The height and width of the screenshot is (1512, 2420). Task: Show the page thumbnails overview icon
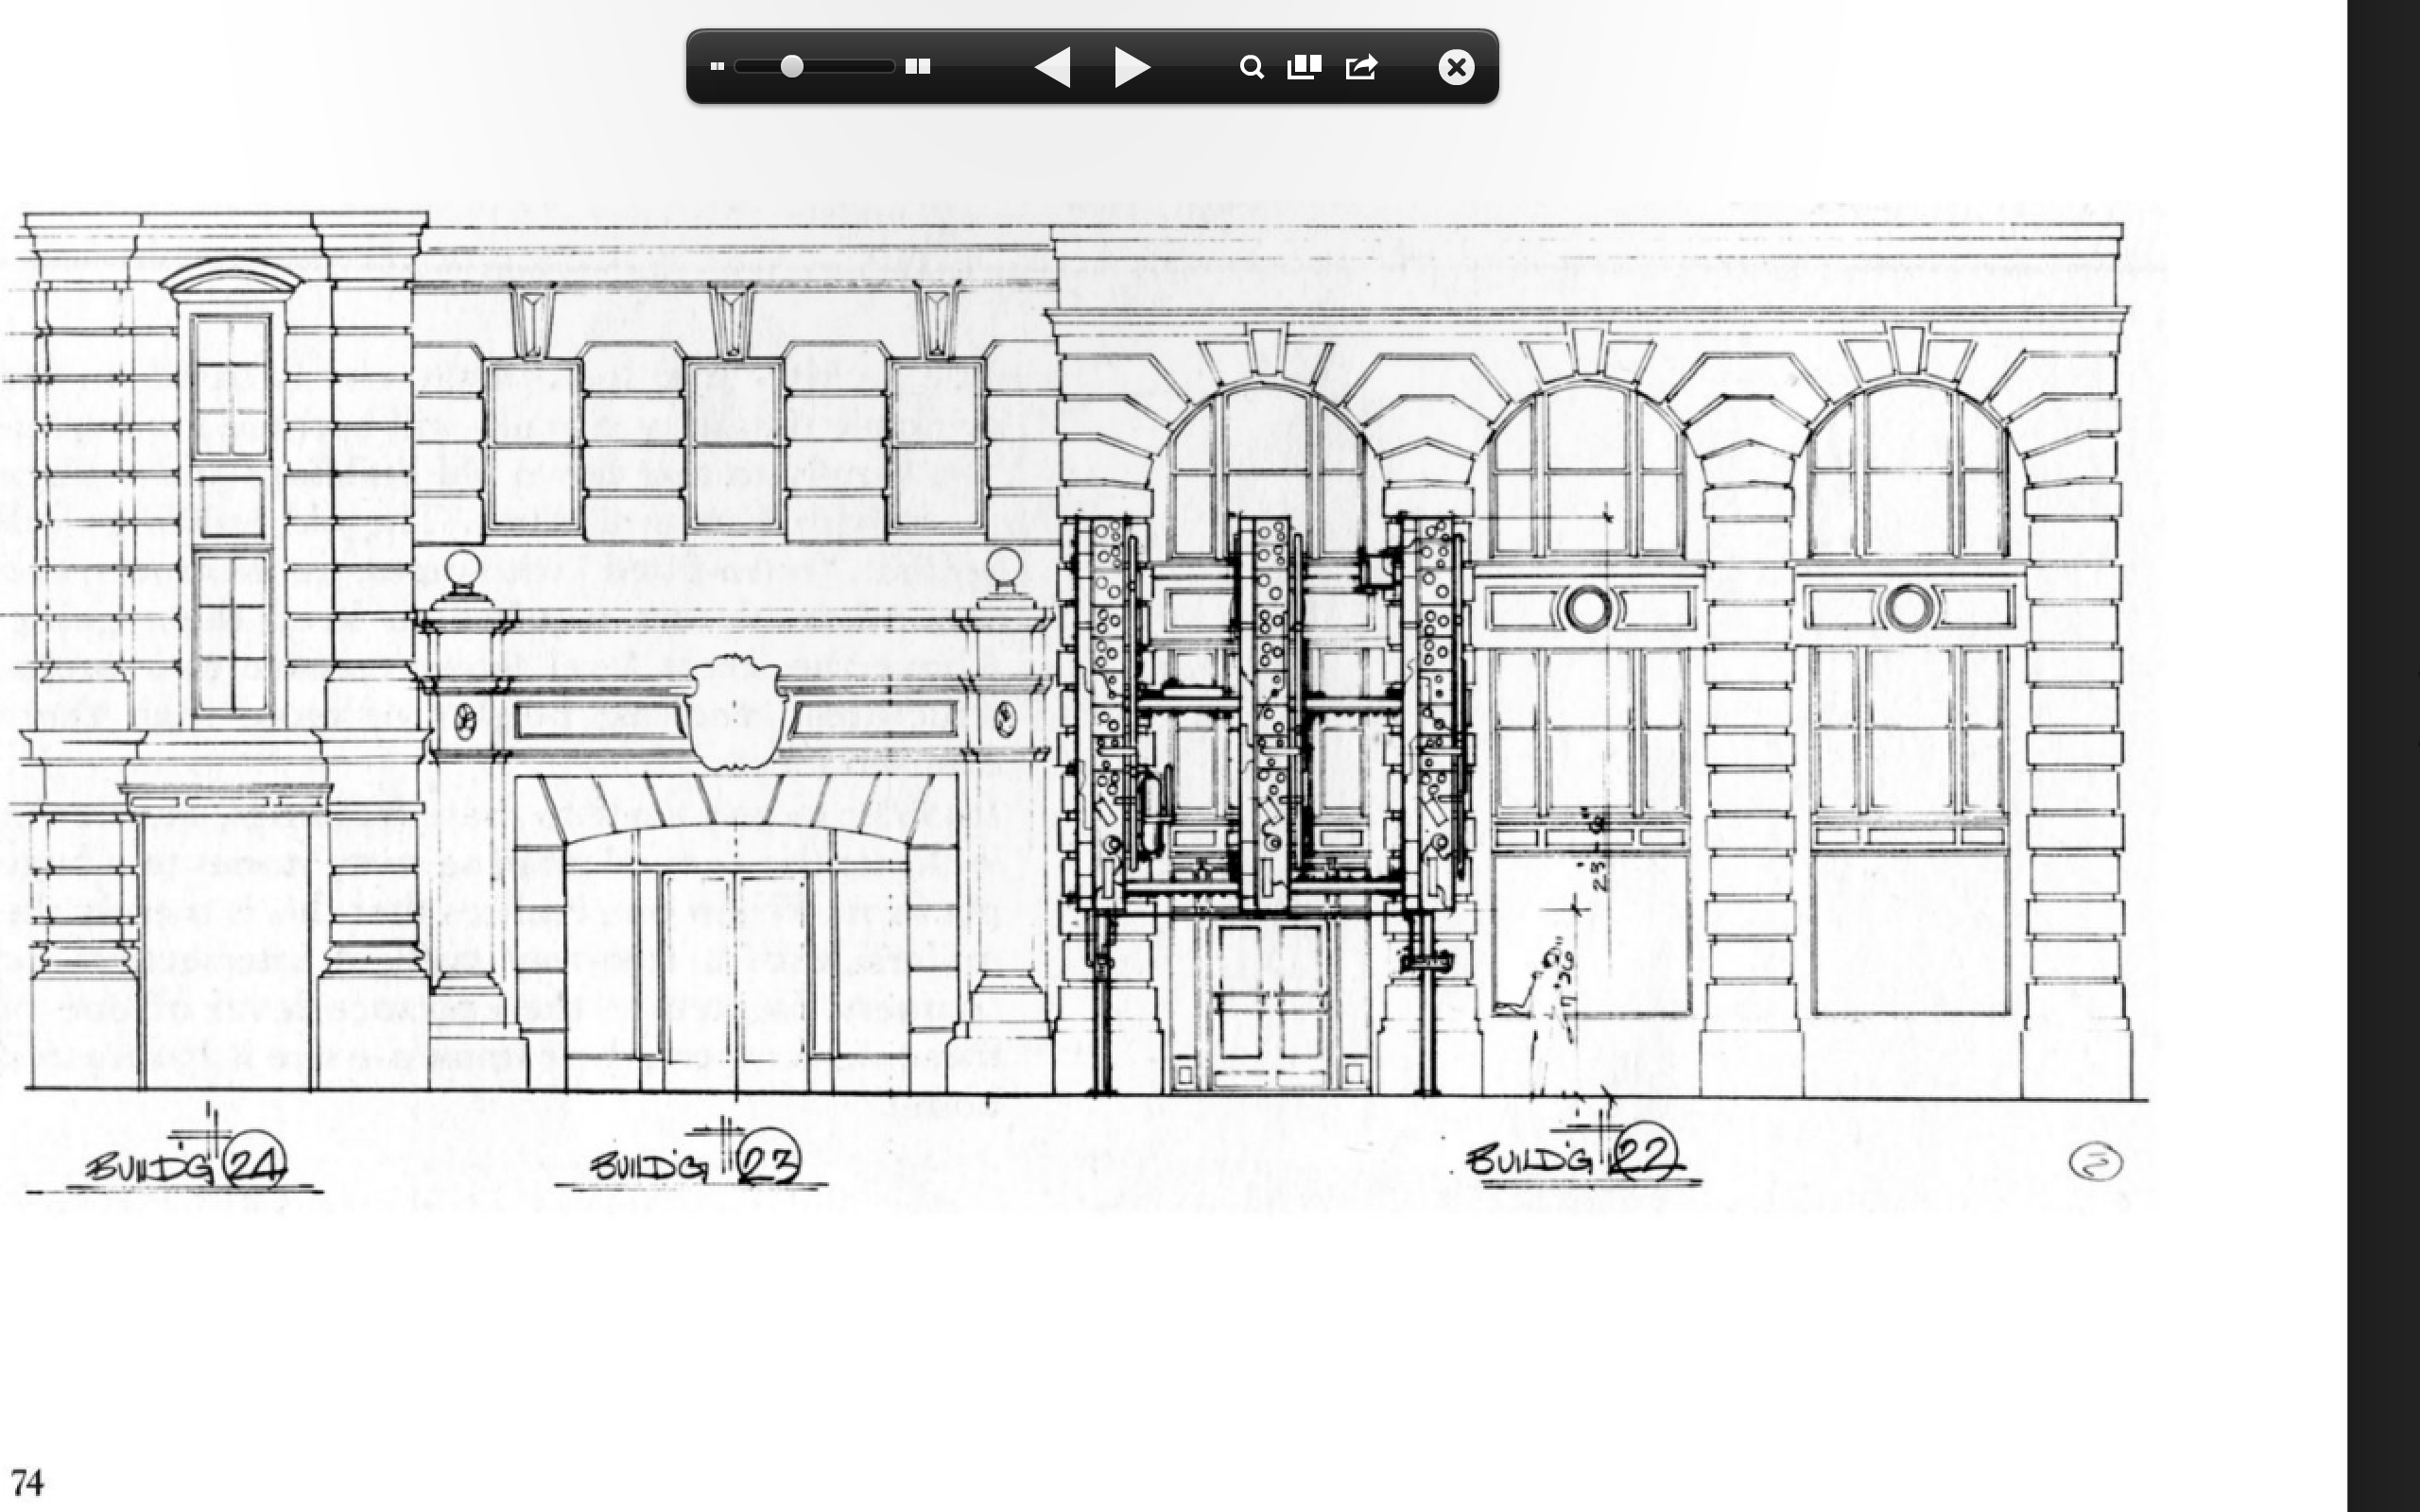click(x=1304, y=67)
